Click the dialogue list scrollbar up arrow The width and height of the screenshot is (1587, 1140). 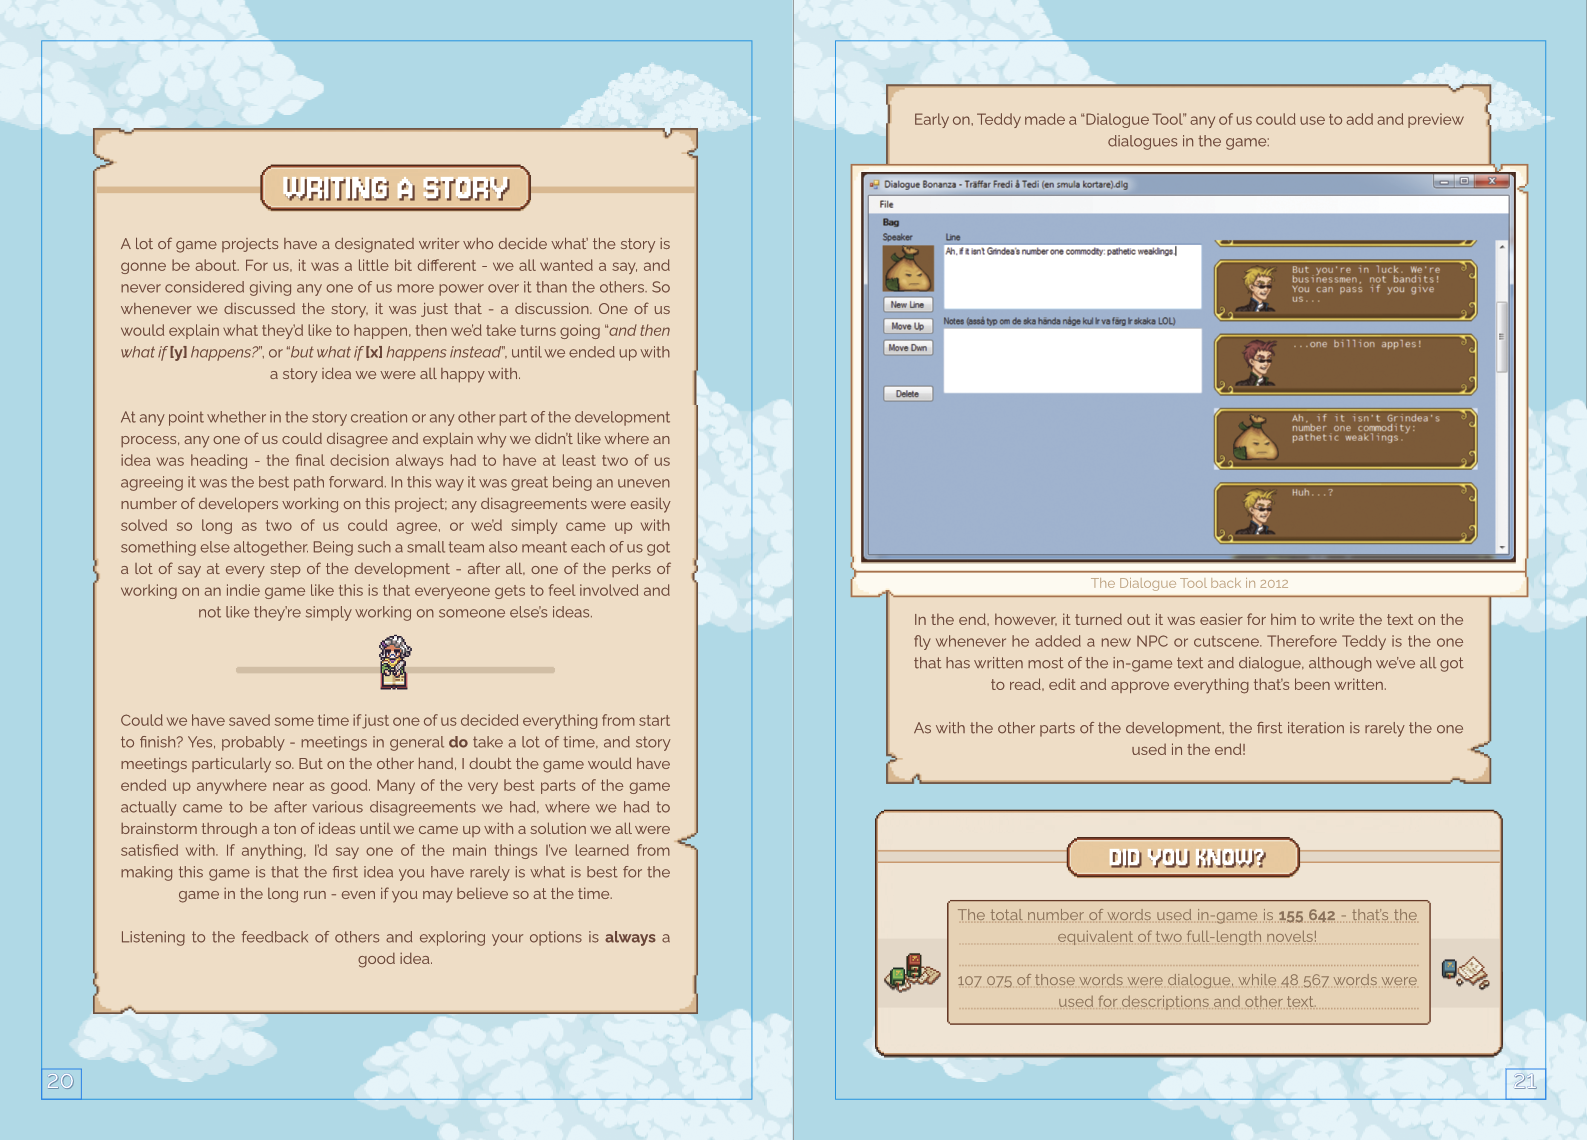1502,246
